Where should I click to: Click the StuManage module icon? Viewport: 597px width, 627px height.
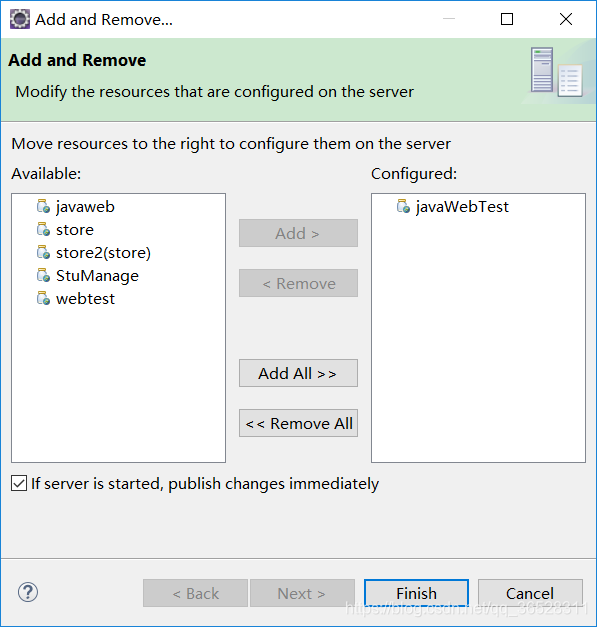43,276
